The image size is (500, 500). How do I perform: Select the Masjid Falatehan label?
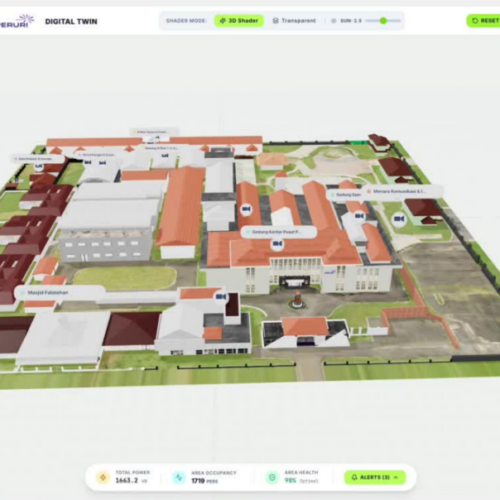60,293
